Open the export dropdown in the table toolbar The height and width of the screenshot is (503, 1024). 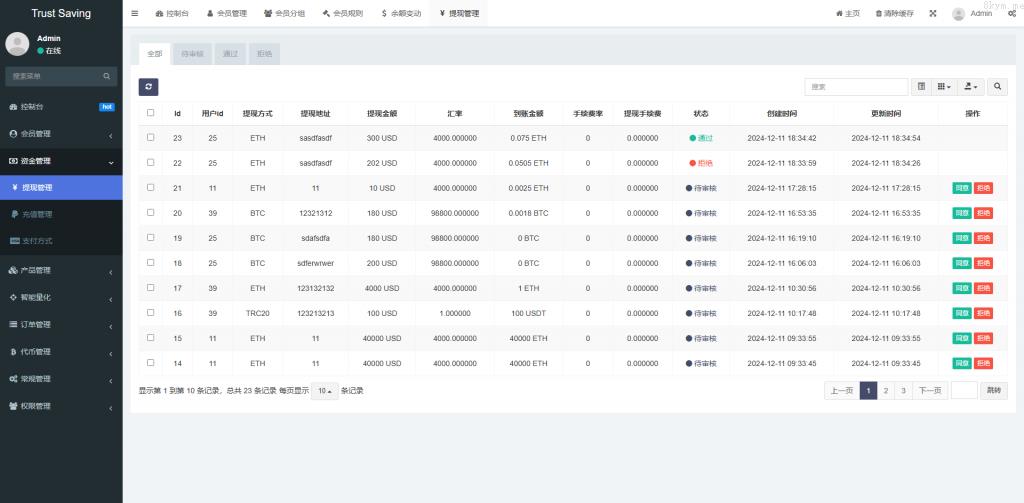pos(971,87)
